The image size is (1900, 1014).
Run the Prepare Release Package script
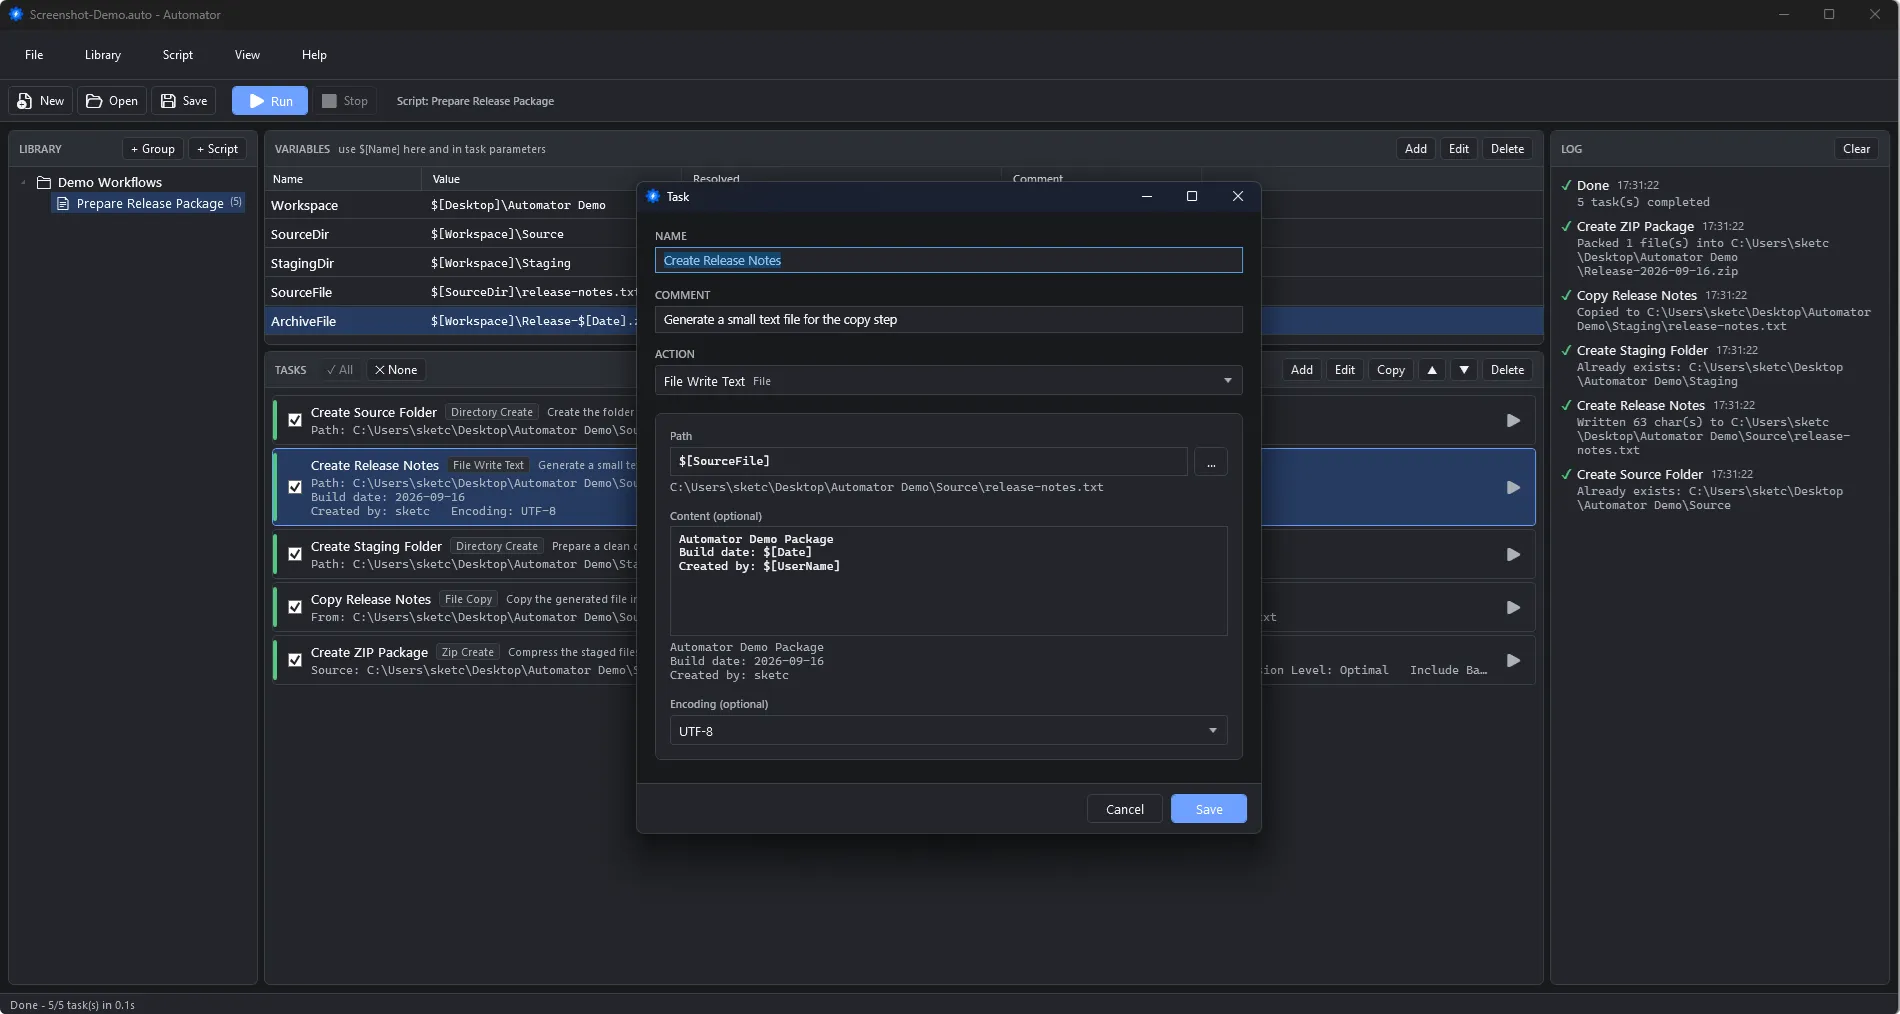point(270,101)
